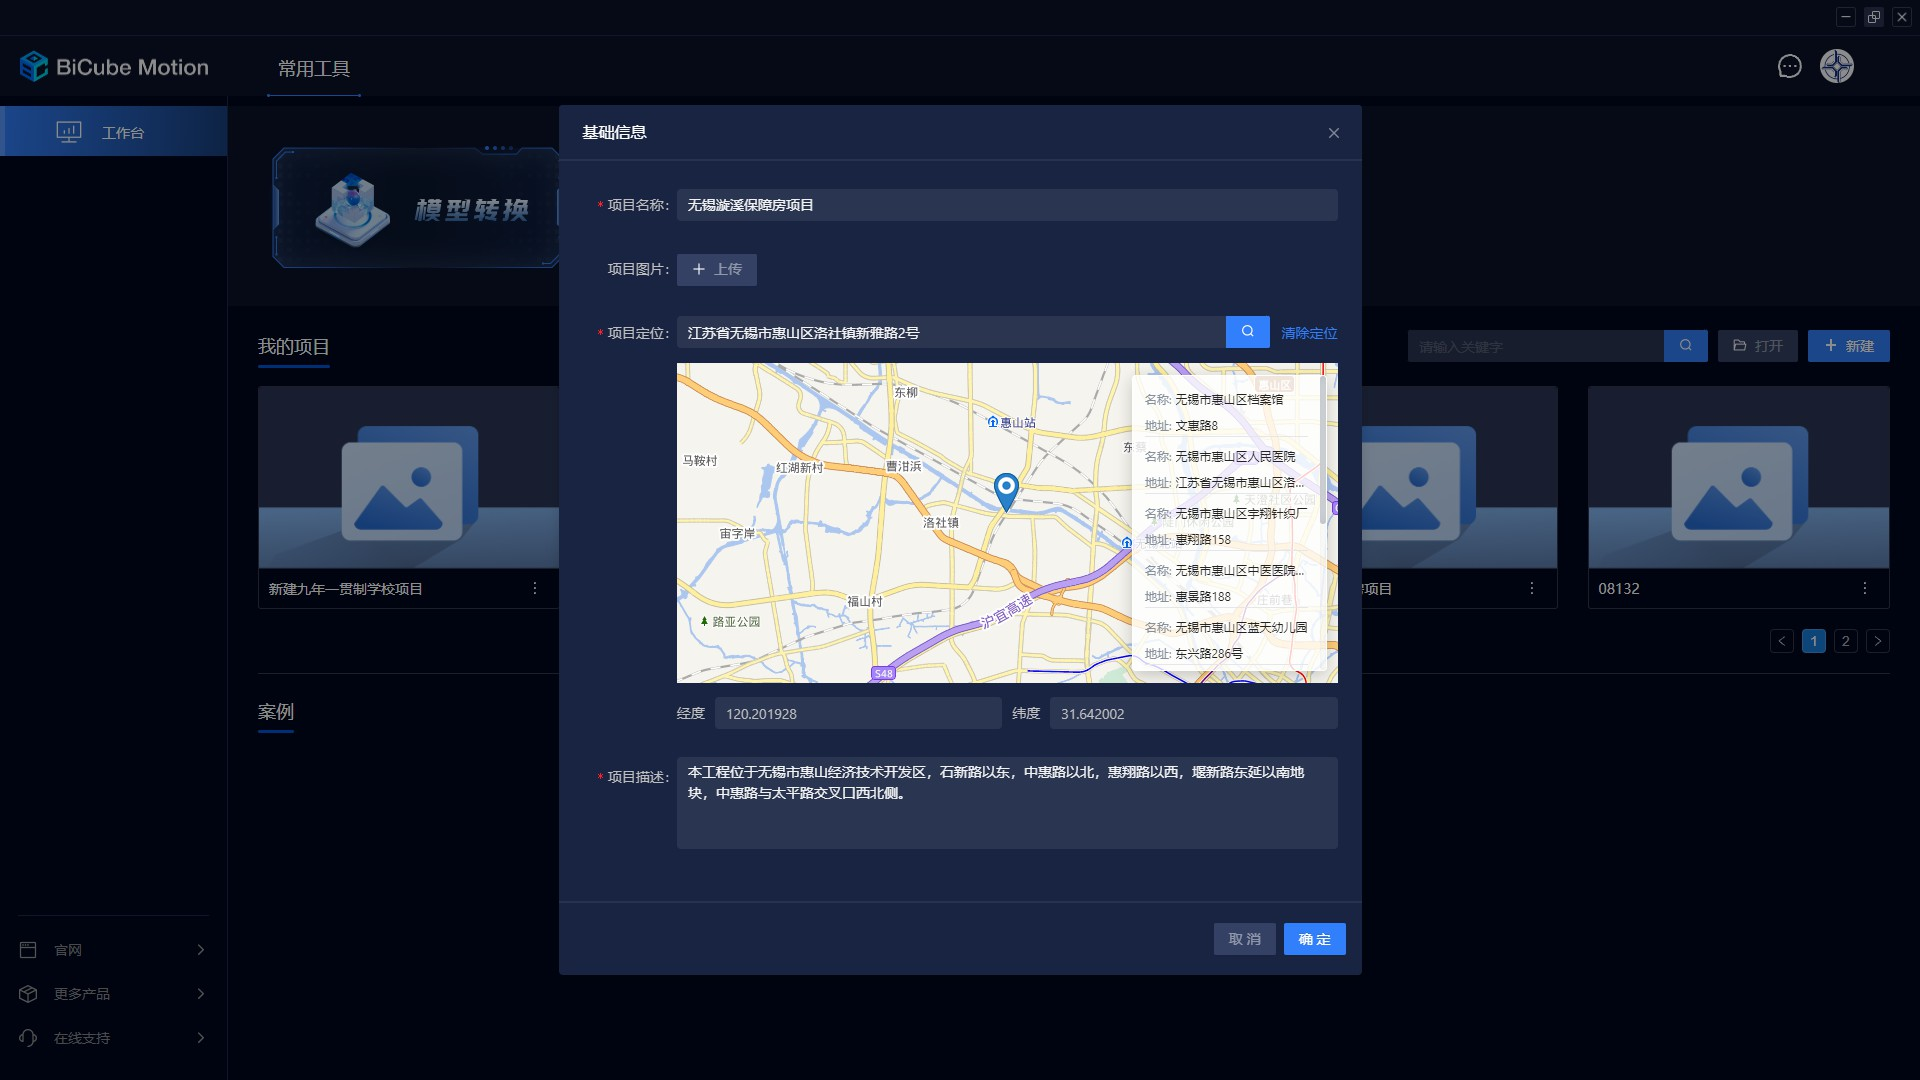This screenshot has height=1080, width=1920.
Task: Click the BiCube Motion logo
Action: (x=114, y=67)
